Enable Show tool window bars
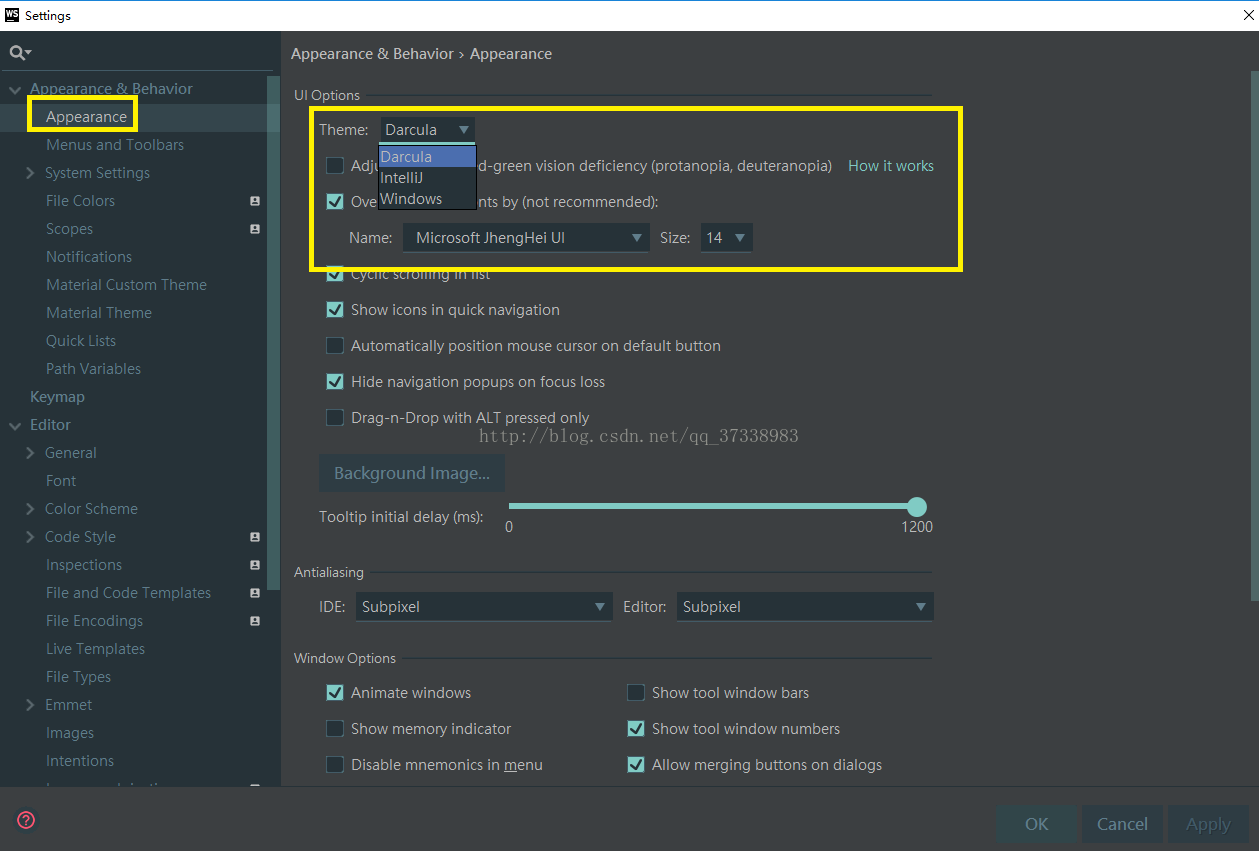The width and height of the screenshot is (1259, 851). (x=636, y=693)
